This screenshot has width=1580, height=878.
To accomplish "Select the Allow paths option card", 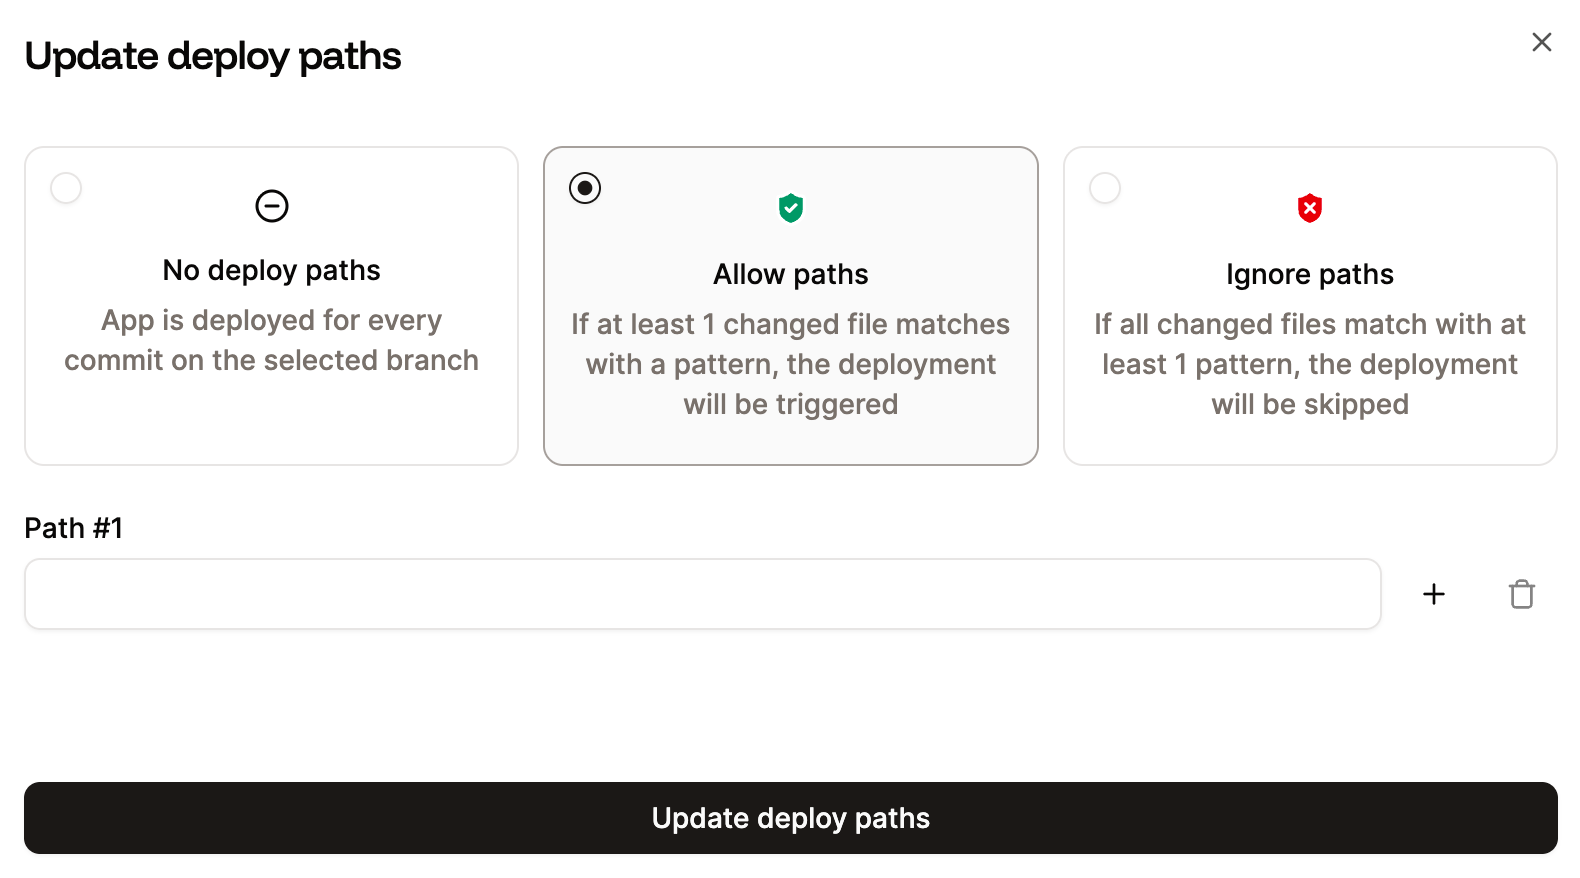I will pyautogui.click(x=790, y=305).
